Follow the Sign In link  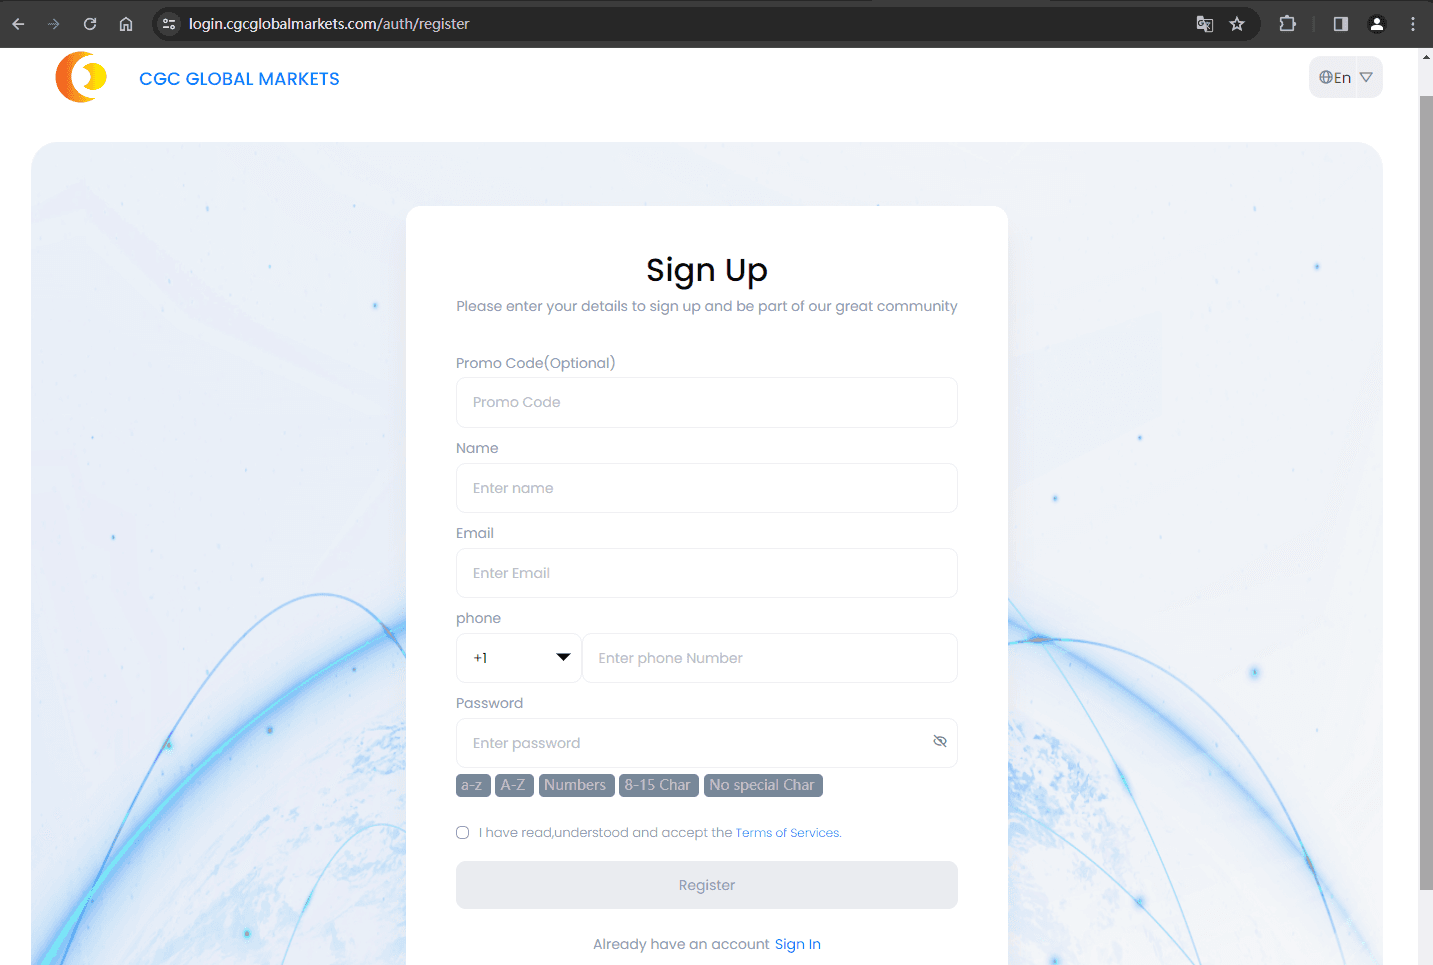[x=798, y=944]
